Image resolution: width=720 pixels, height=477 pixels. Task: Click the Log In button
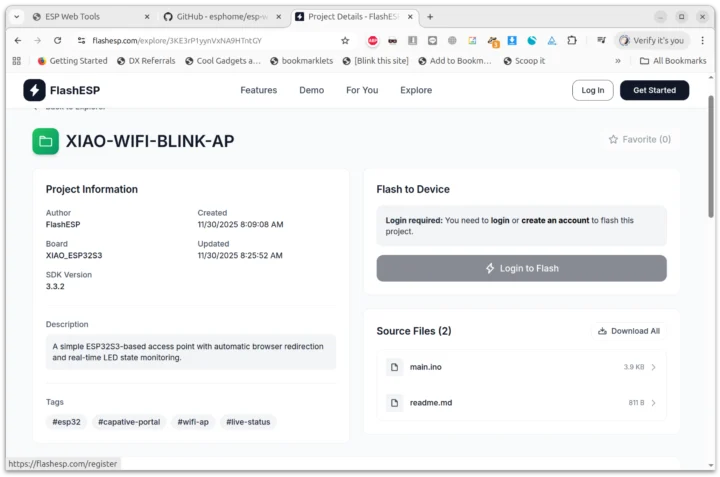(592, 90)
